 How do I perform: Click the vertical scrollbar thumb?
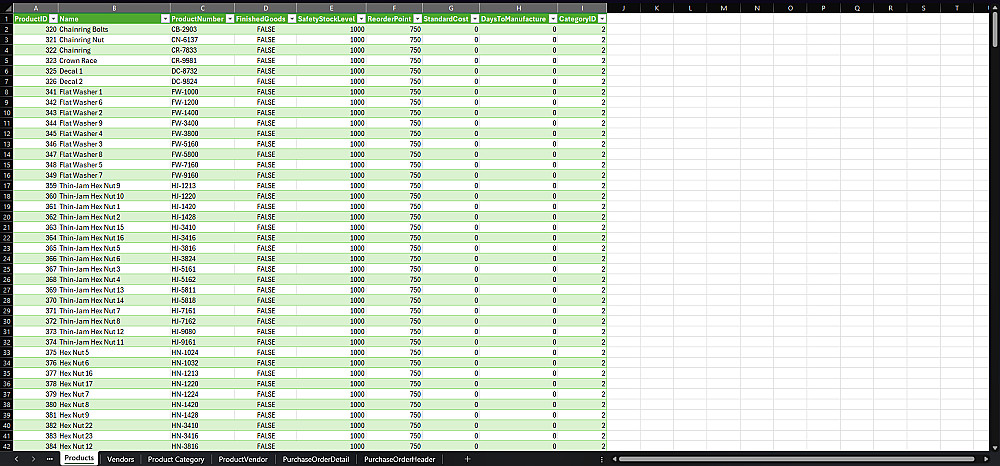996,29
